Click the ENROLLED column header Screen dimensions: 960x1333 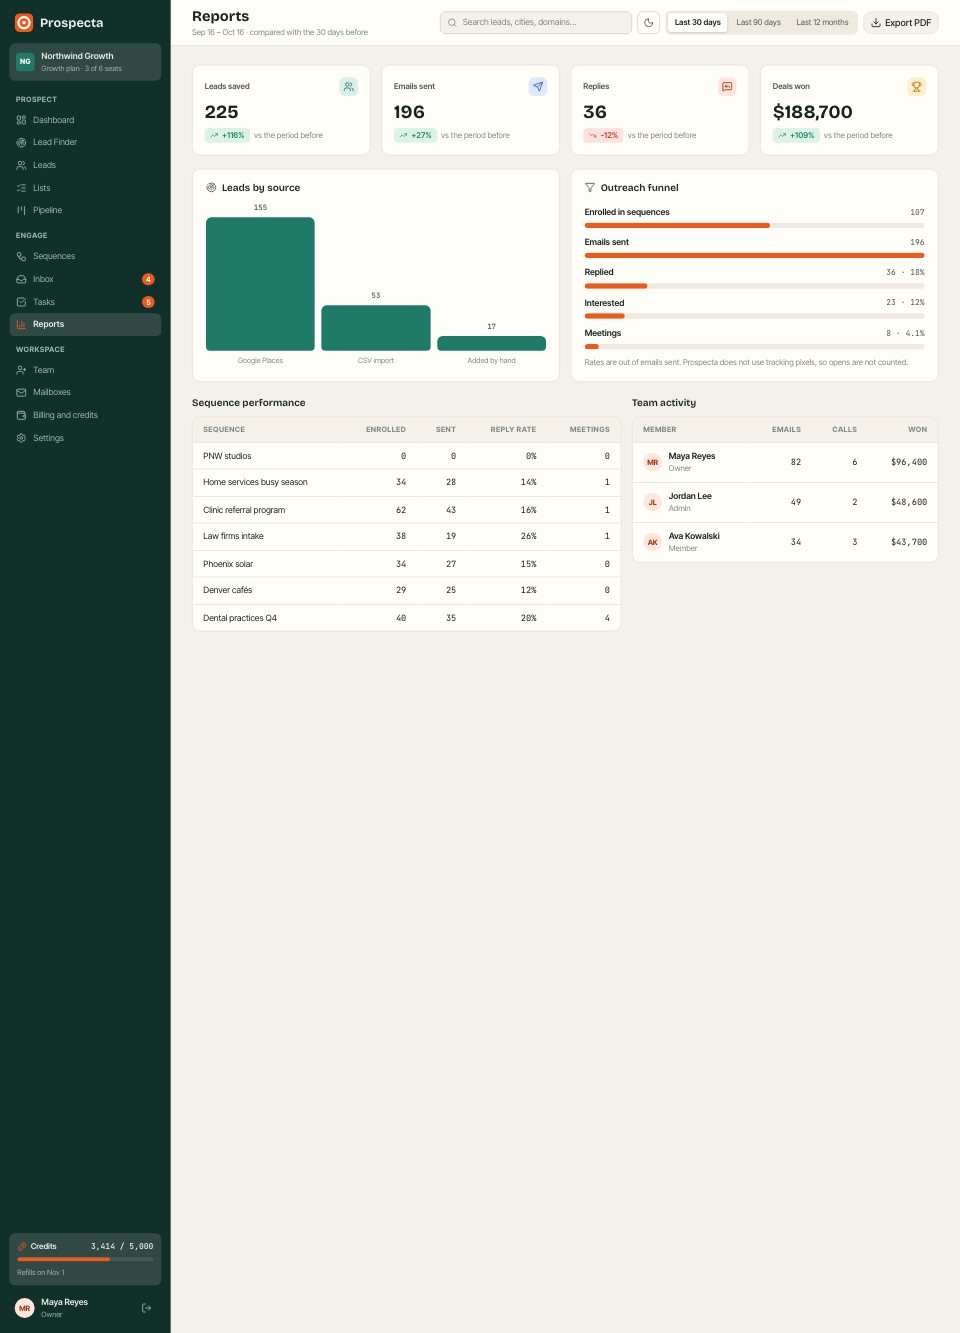tap(386, 429)
